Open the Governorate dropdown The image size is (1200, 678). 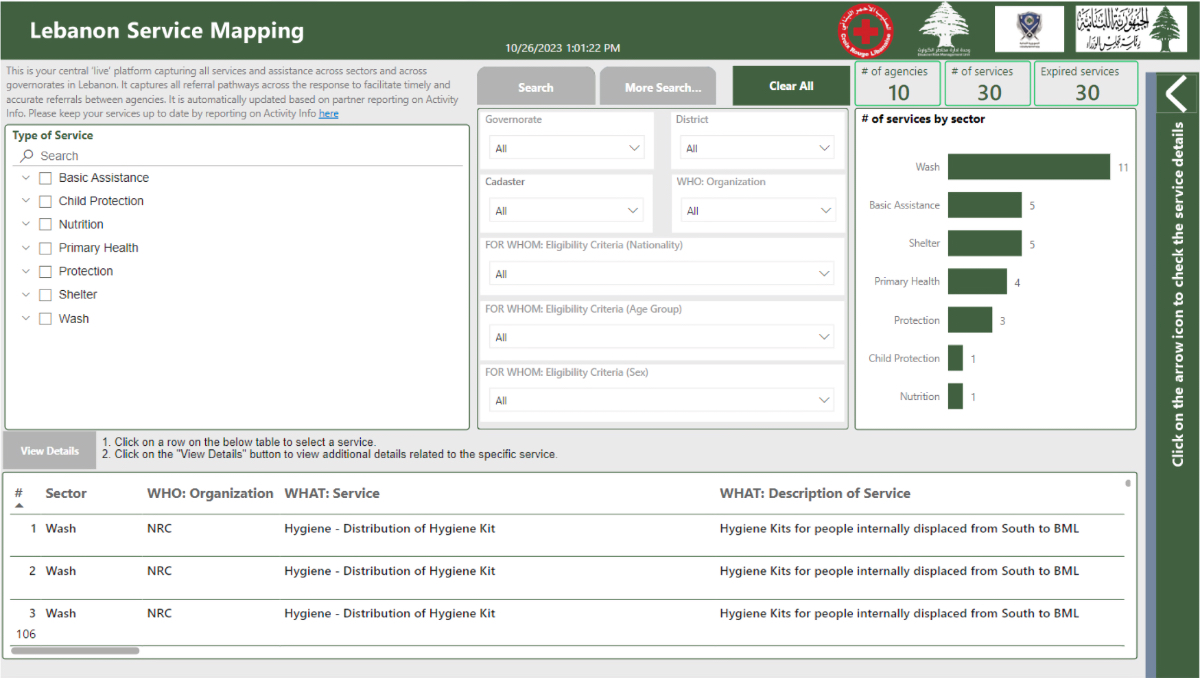[568, 148]
